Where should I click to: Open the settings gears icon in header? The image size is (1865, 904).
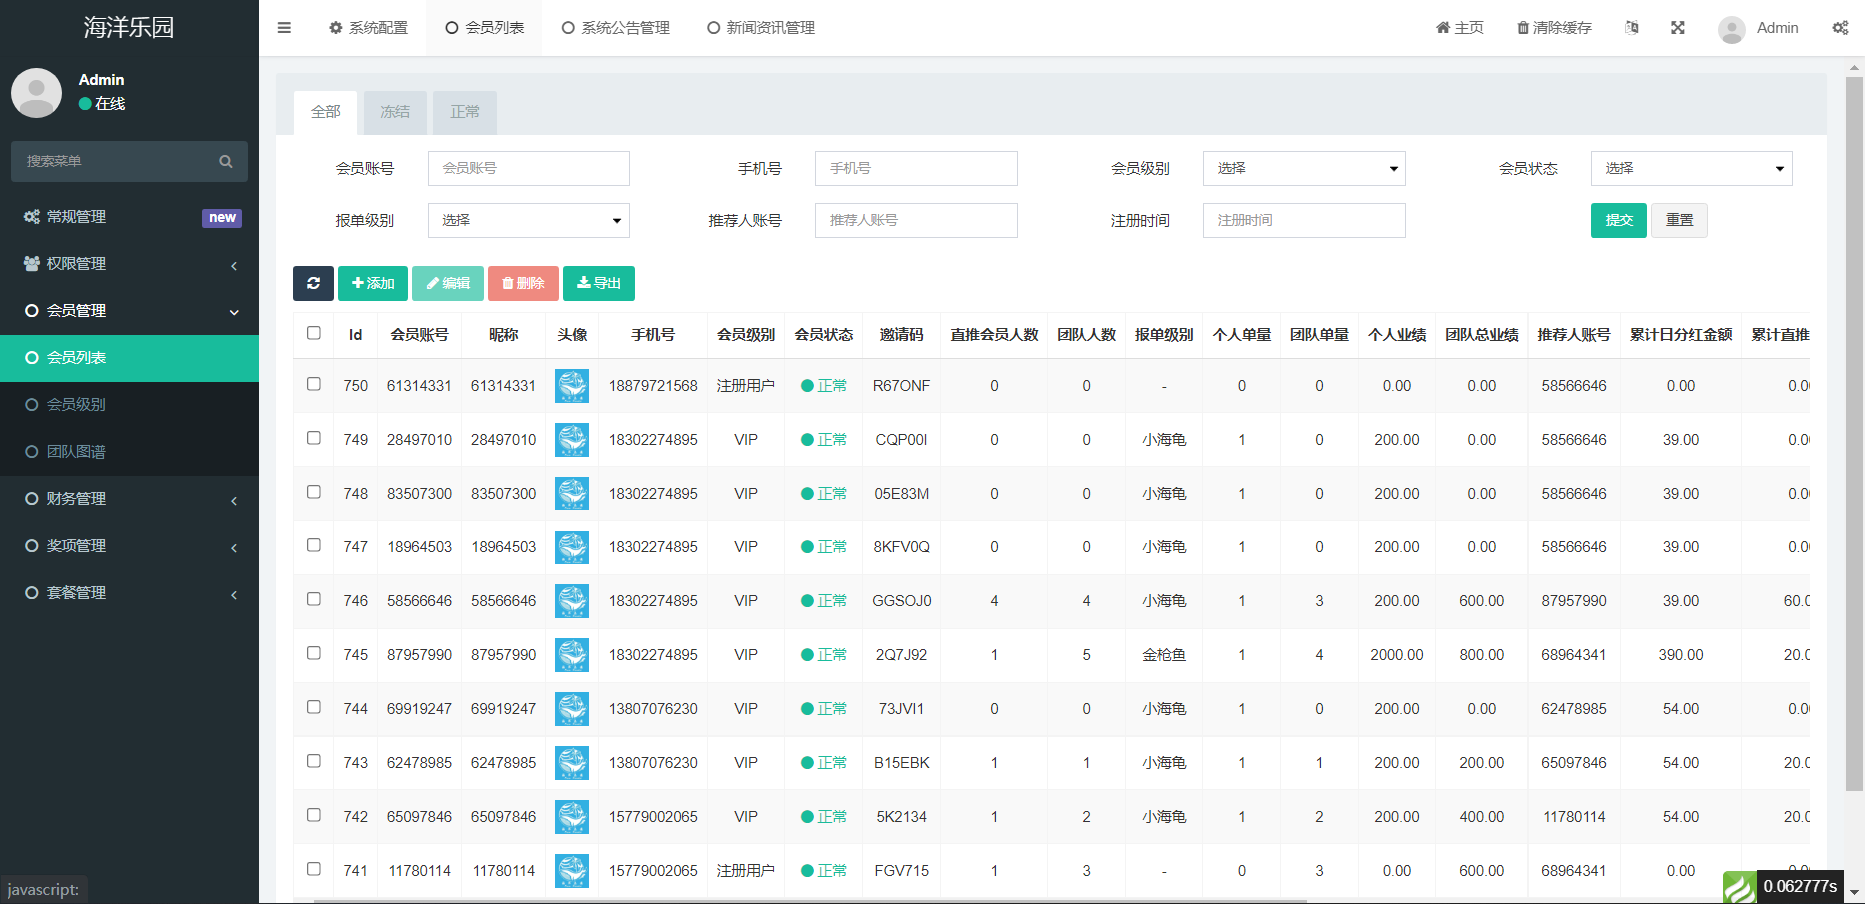pyautogui.click(x=1840, y=28)
